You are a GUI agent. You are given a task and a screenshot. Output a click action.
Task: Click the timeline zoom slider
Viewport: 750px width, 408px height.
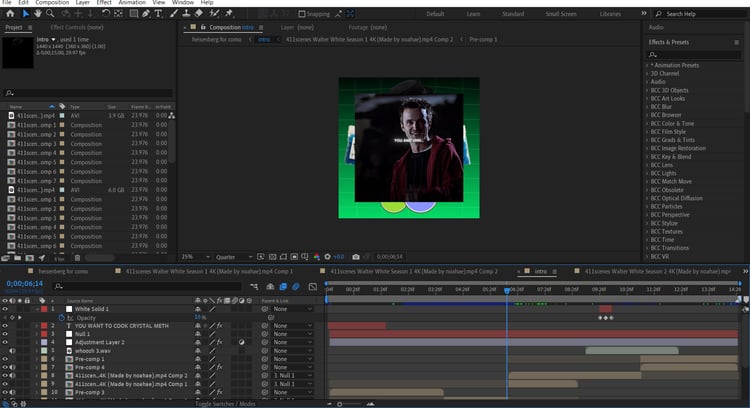pyautogui.click(x=340, y=404)
